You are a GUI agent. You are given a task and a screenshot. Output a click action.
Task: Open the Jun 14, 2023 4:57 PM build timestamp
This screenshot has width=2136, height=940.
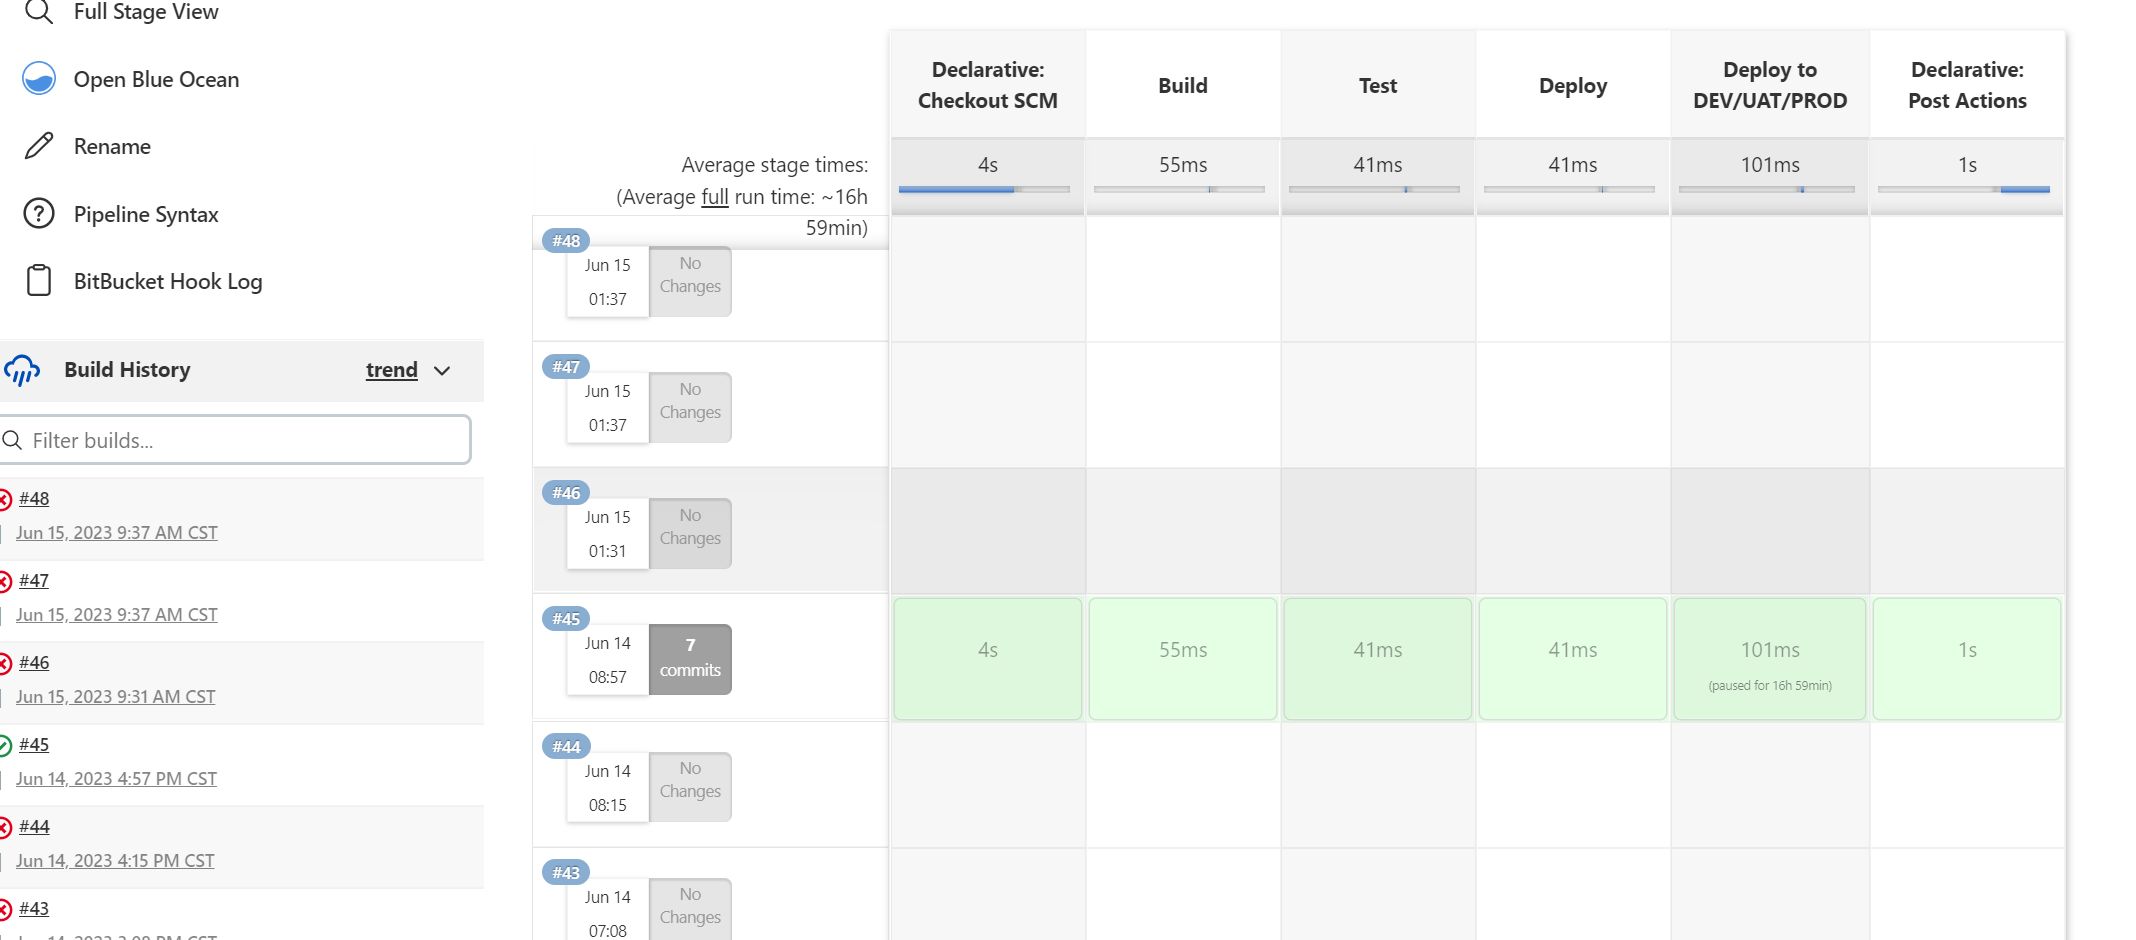116,779
